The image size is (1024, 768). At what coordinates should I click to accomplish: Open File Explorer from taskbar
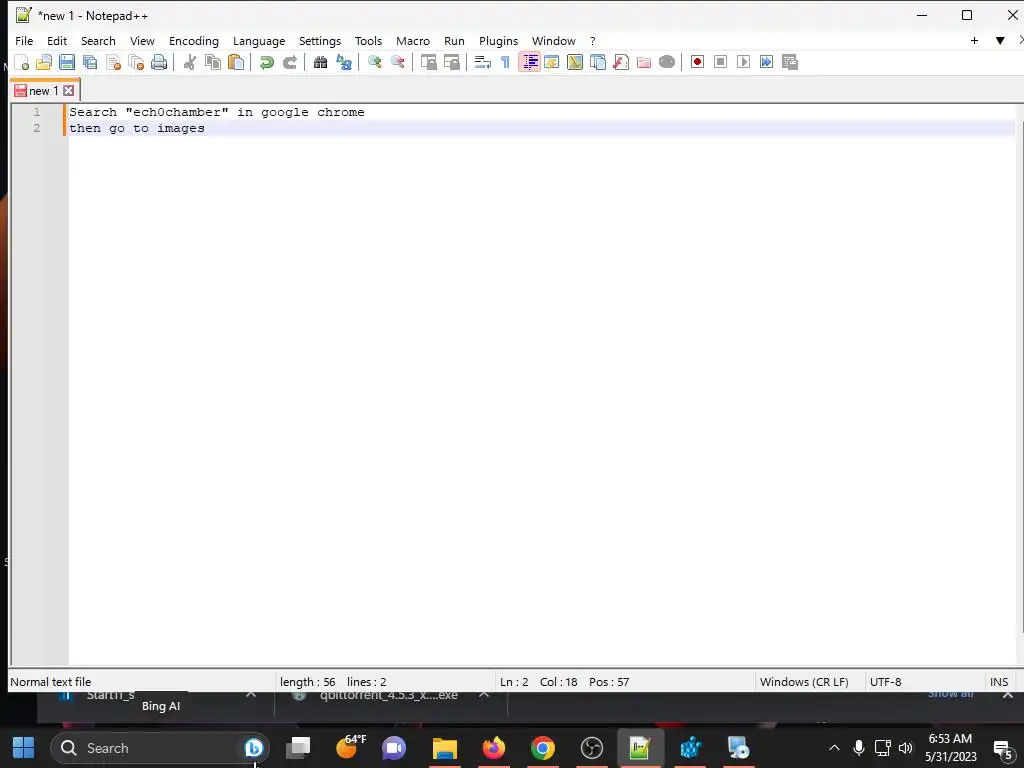click(x=445, y=748)
